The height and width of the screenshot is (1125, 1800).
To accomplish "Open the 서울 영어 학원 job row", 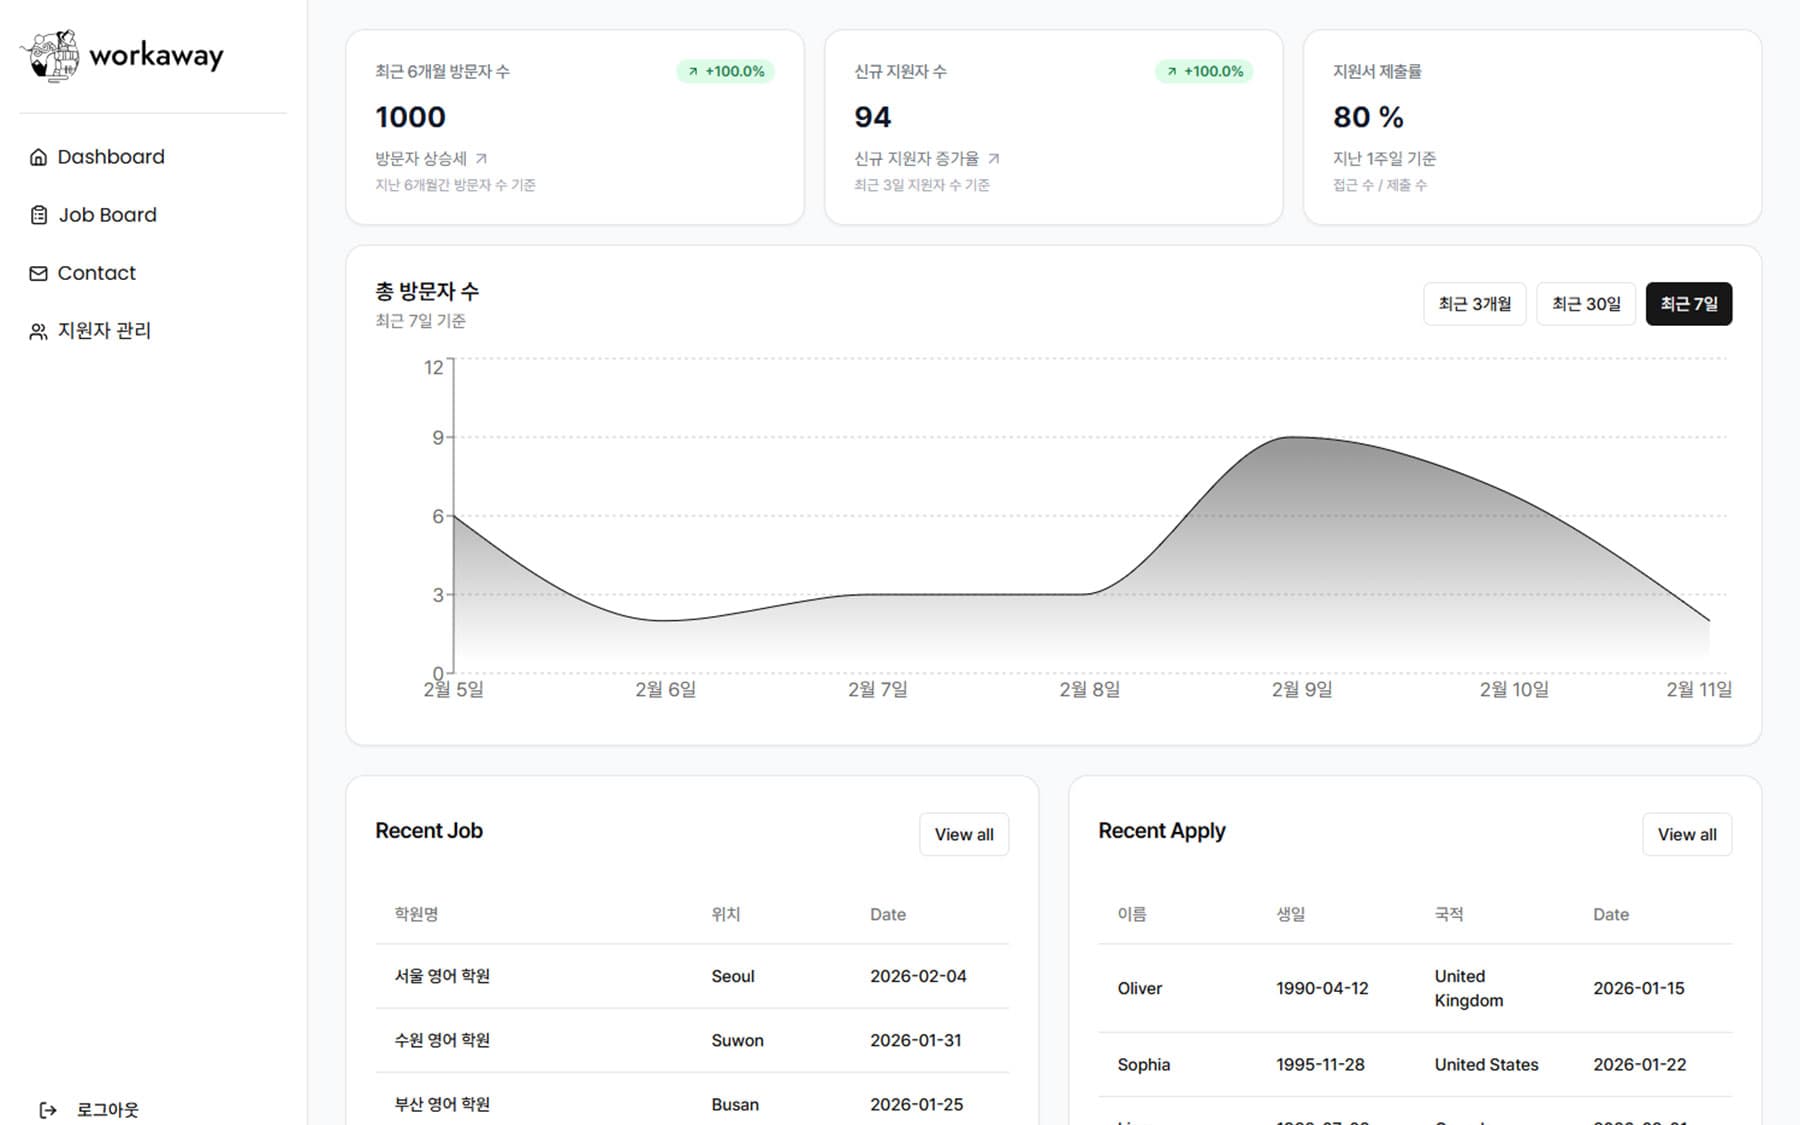I will click(x=442, y=976).
